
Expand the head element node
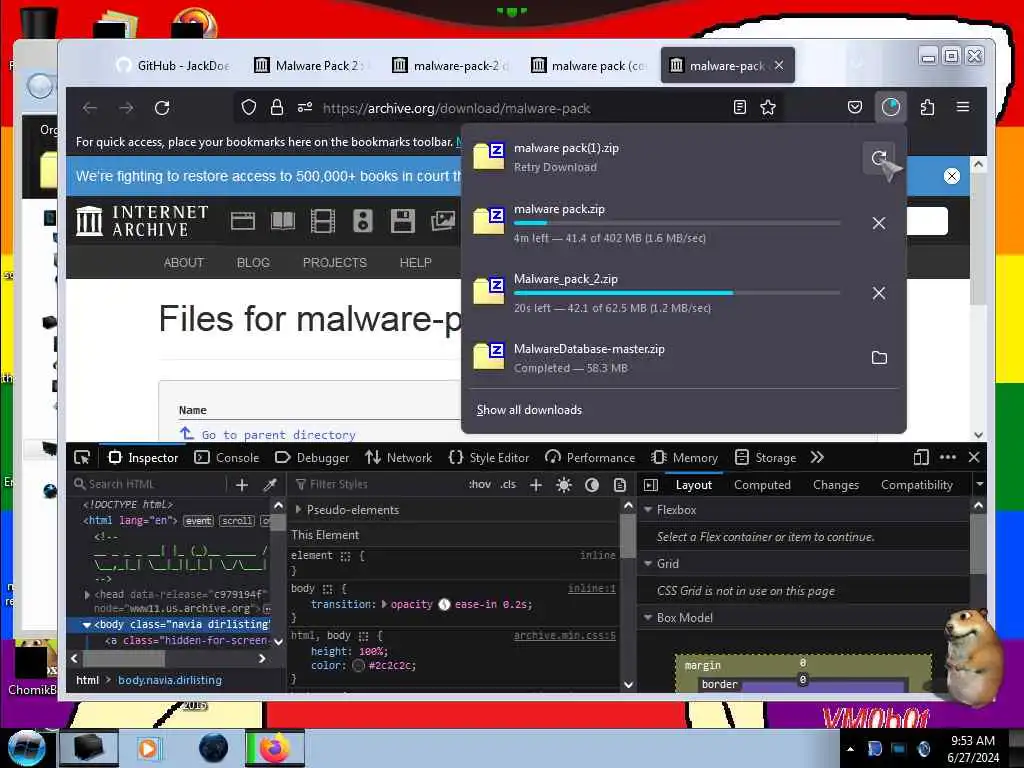87,595
